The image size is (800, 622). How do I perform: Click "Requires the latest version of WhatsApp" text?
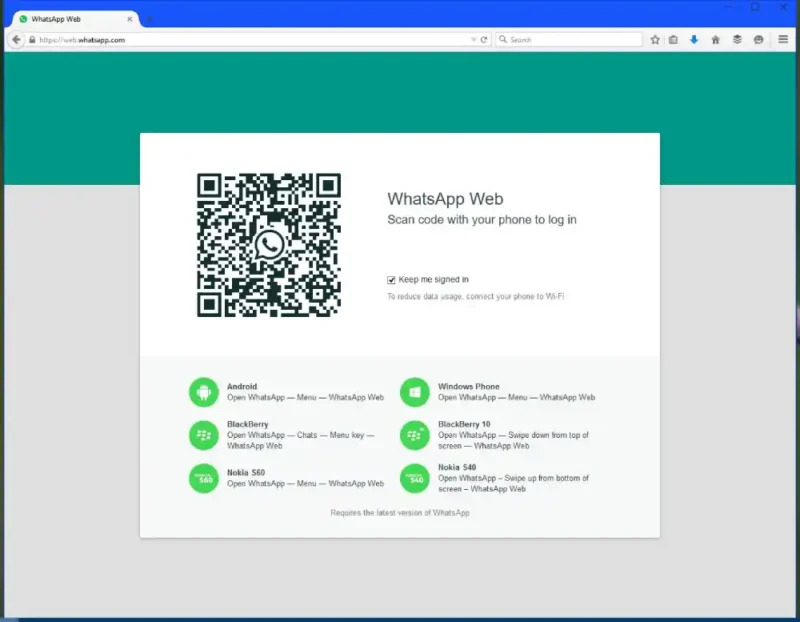[399, 513]
